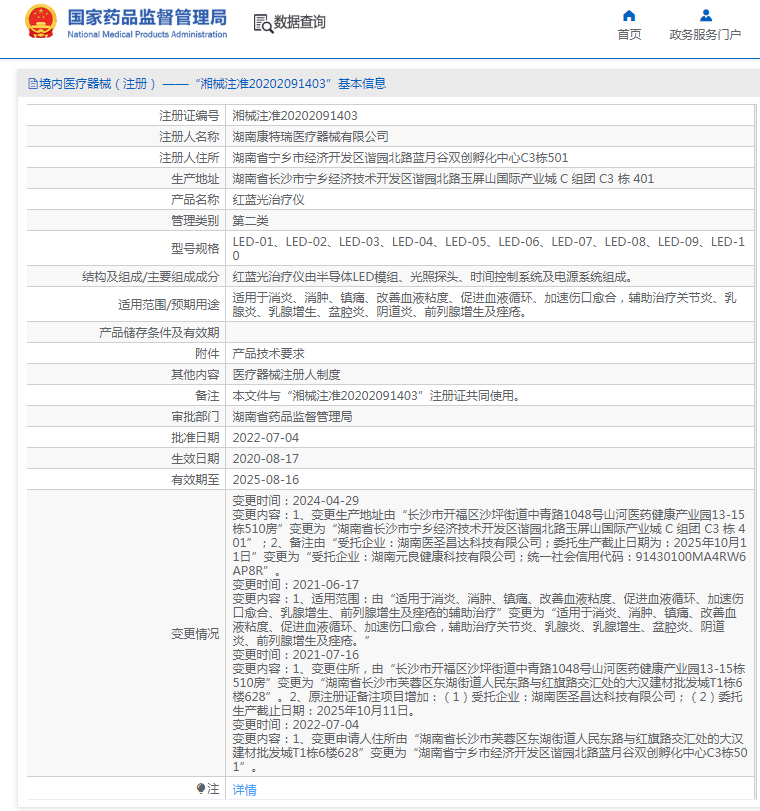Click the 适用范围 value text

(484, 305)
